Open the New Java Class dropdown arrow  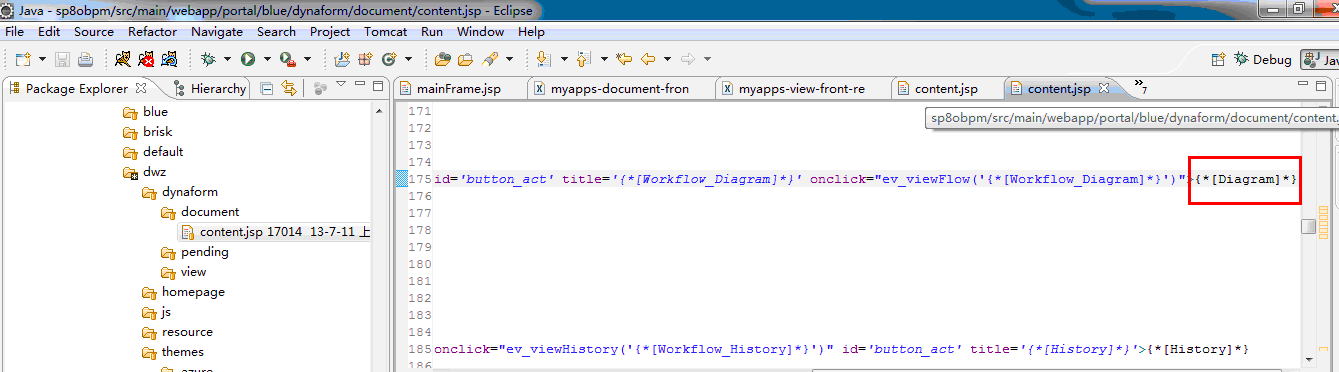pos(408,59)
